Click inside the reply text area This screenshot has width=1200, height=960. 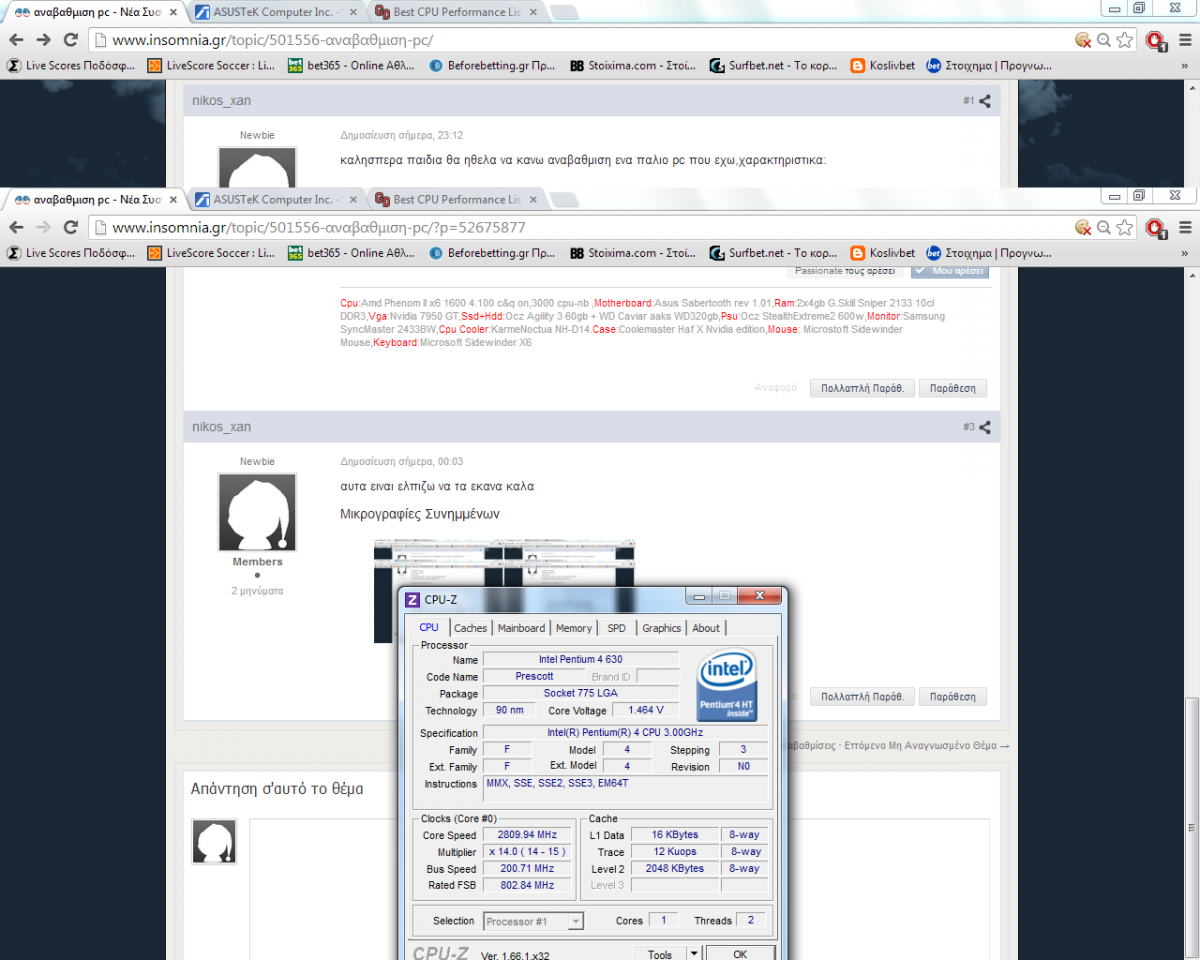pos(619,889)
